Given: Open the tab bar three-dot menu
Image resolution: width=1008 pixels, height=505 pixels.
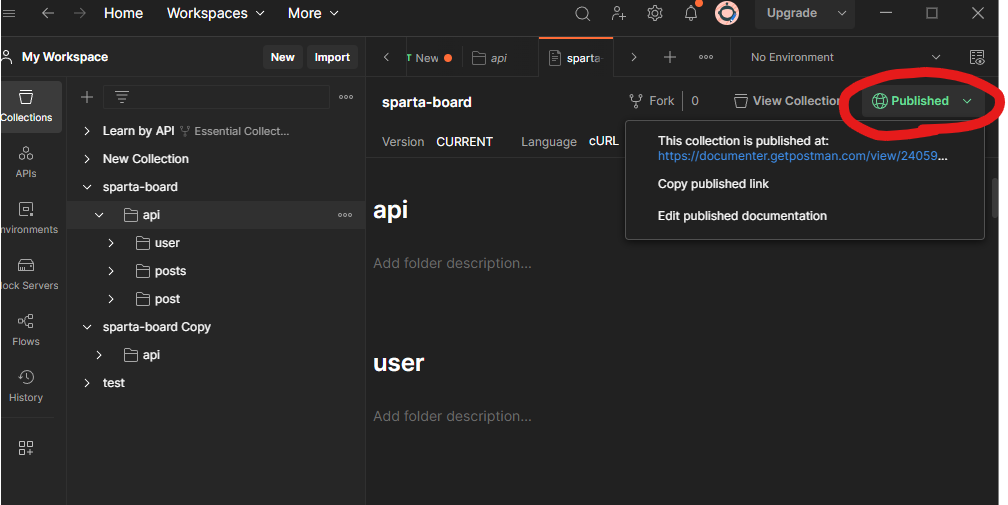Looking at the screenshot, I should pos(706,57).
